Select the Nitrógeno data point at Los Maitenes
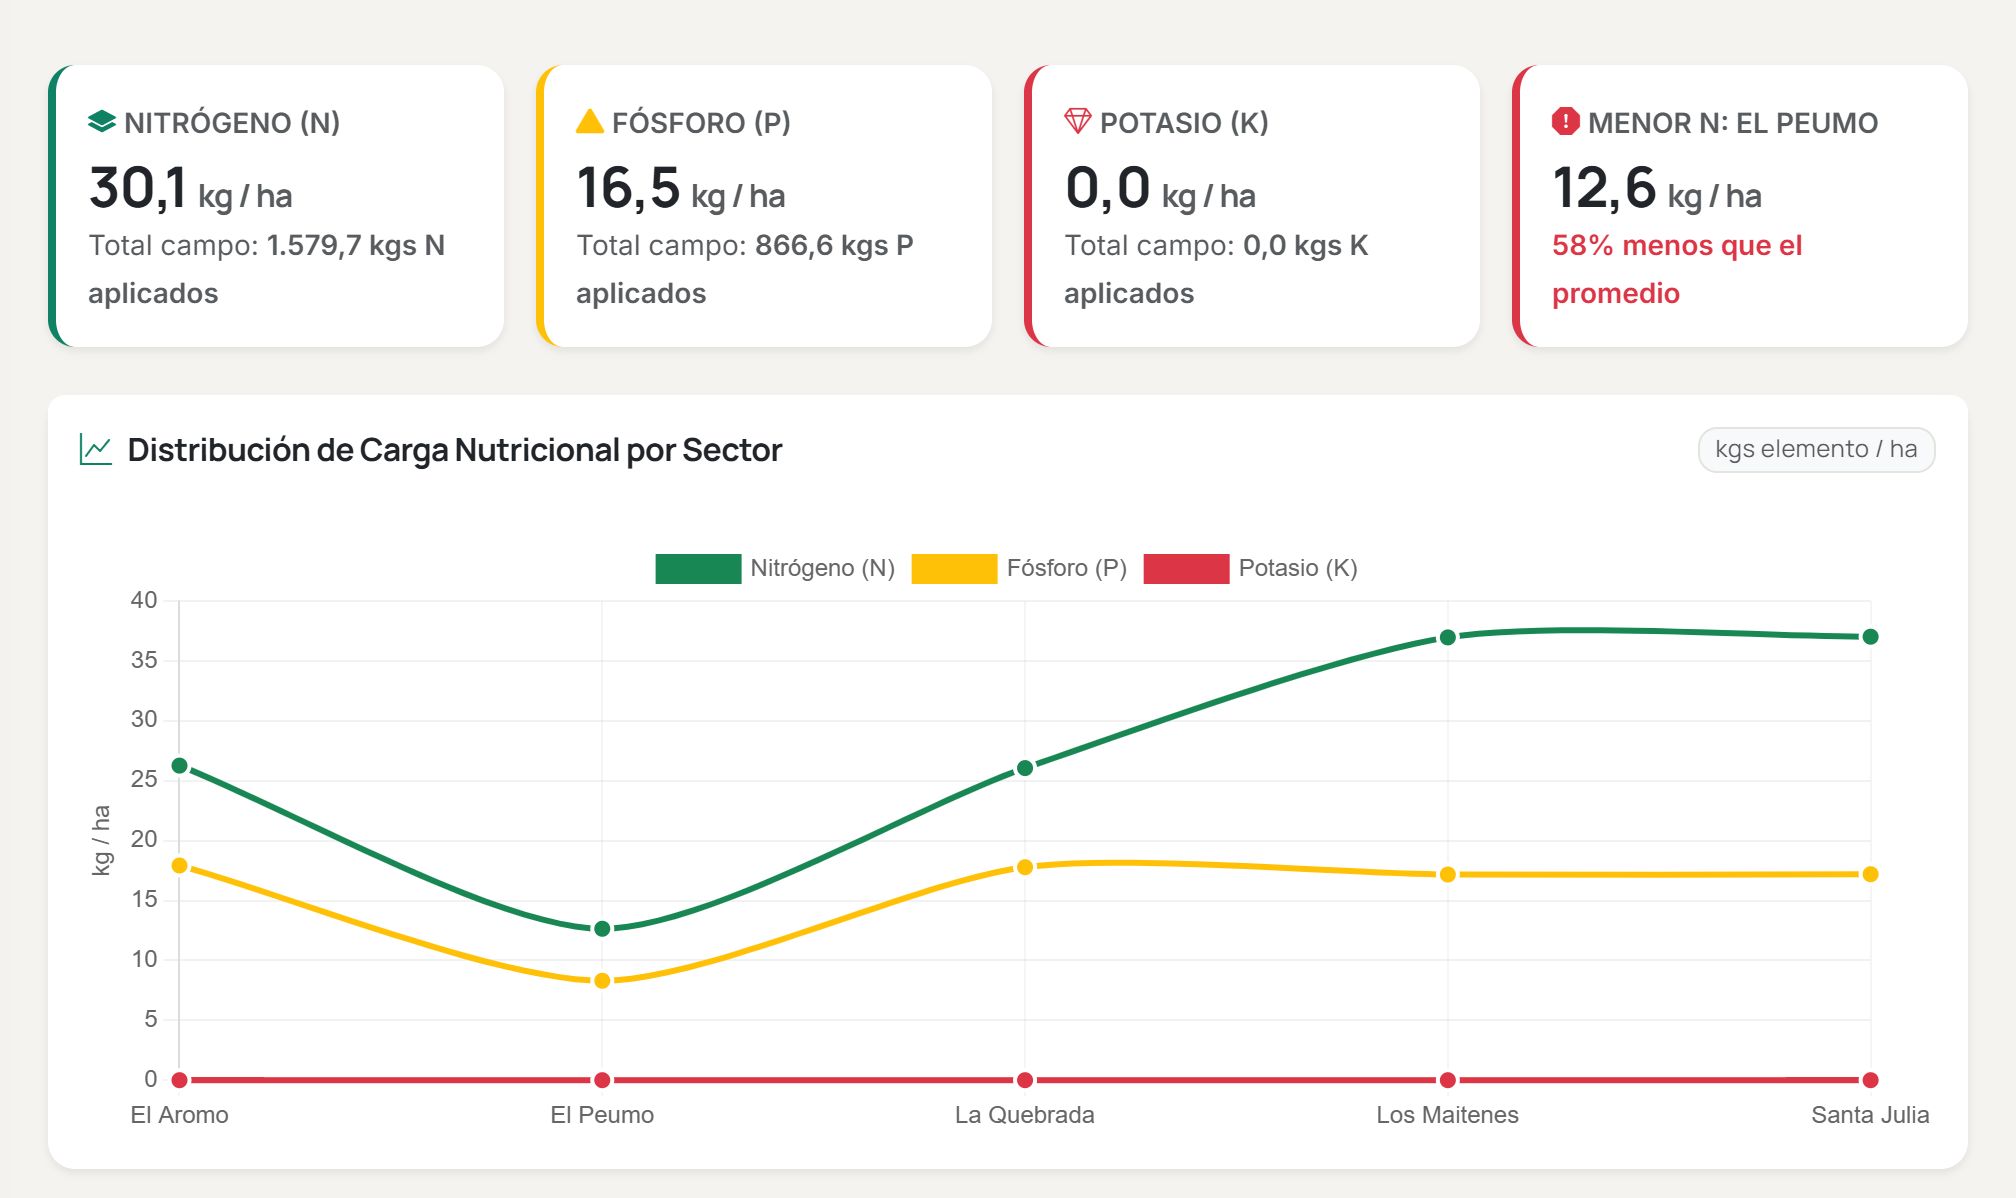 (x=1447, y=637)
